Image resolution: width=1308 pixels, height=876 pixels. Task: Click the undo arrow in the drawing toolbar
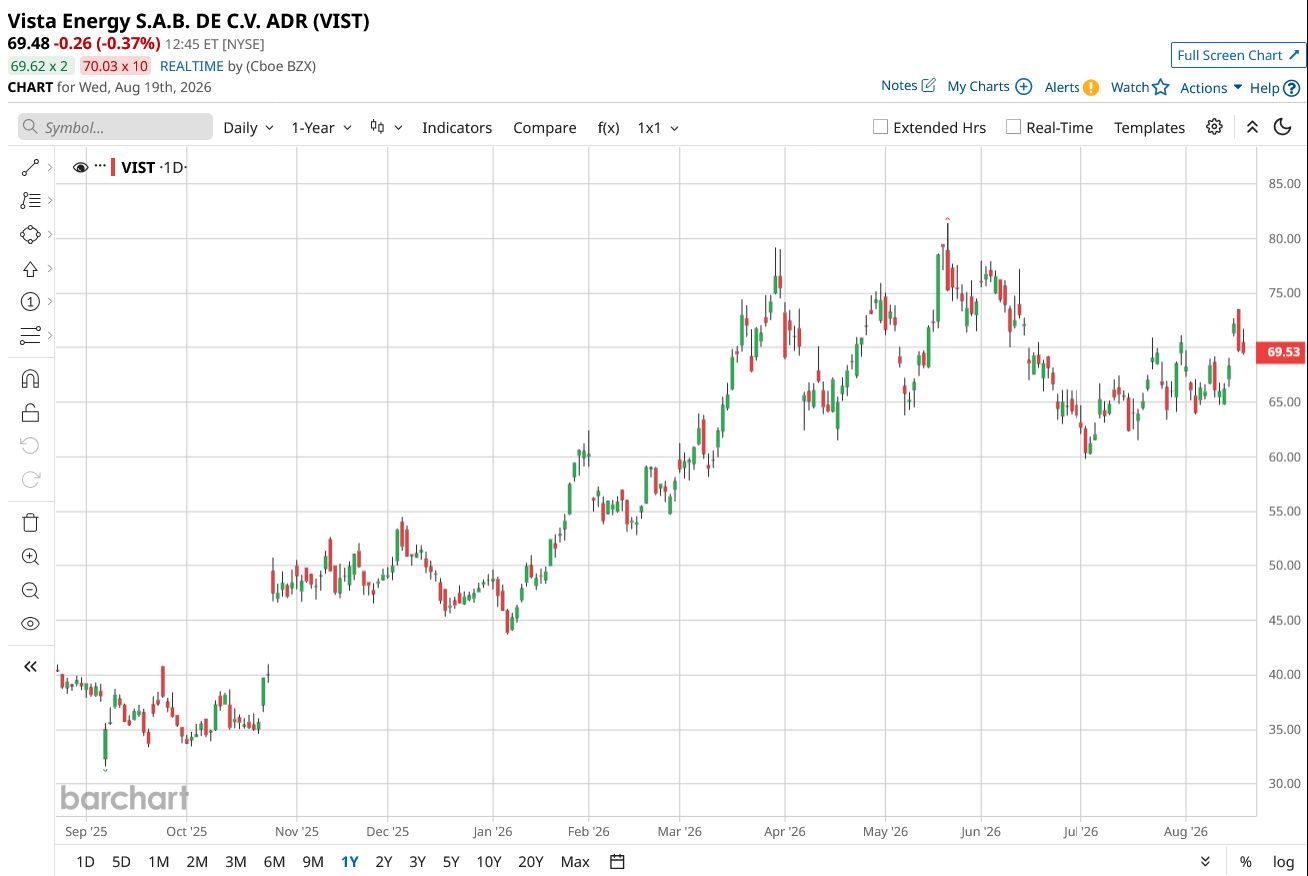pos(30,445)
